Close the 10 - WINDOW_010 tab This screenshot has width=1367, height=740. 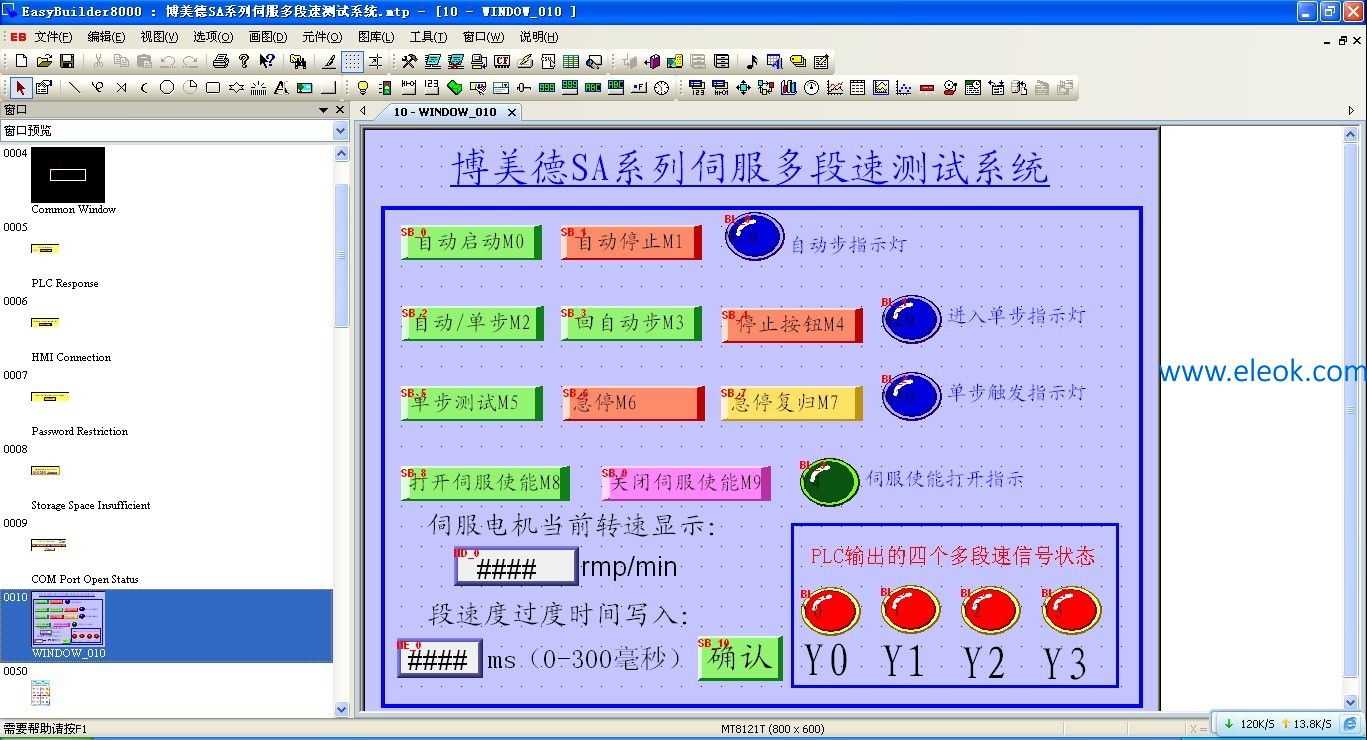click(511, 112)
